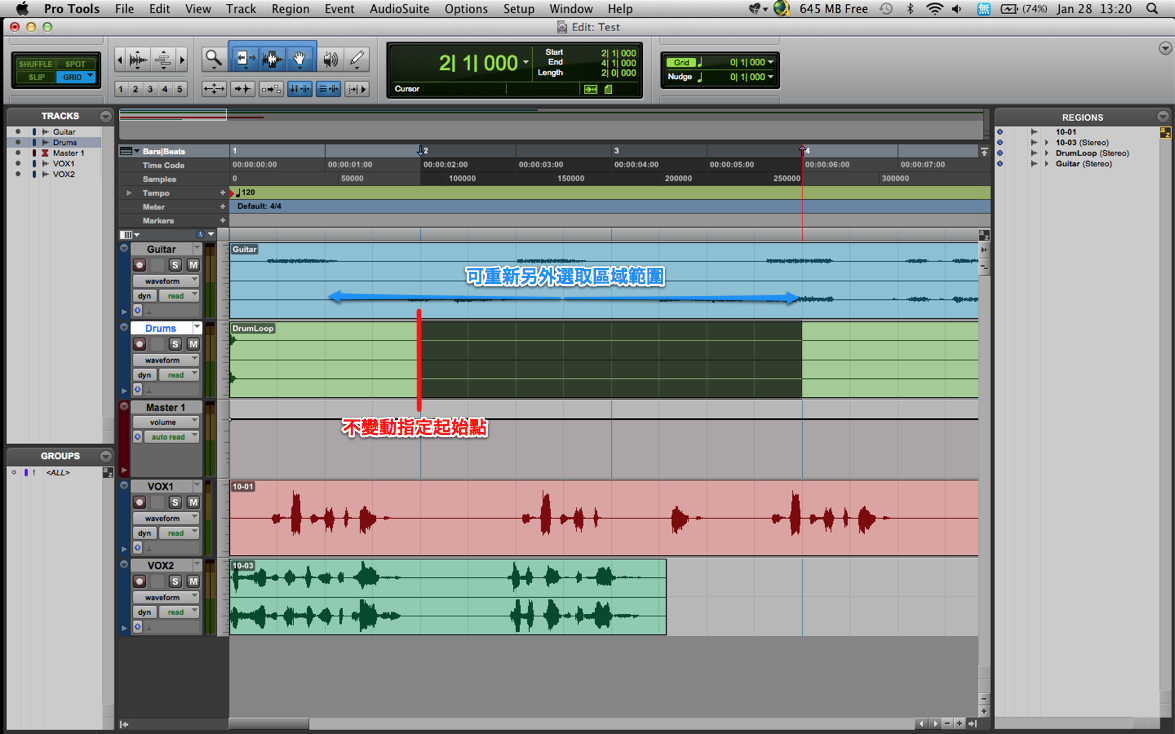Click the main counter display 2|1|000
This screenshot has width=1175, height=734.
478,63
